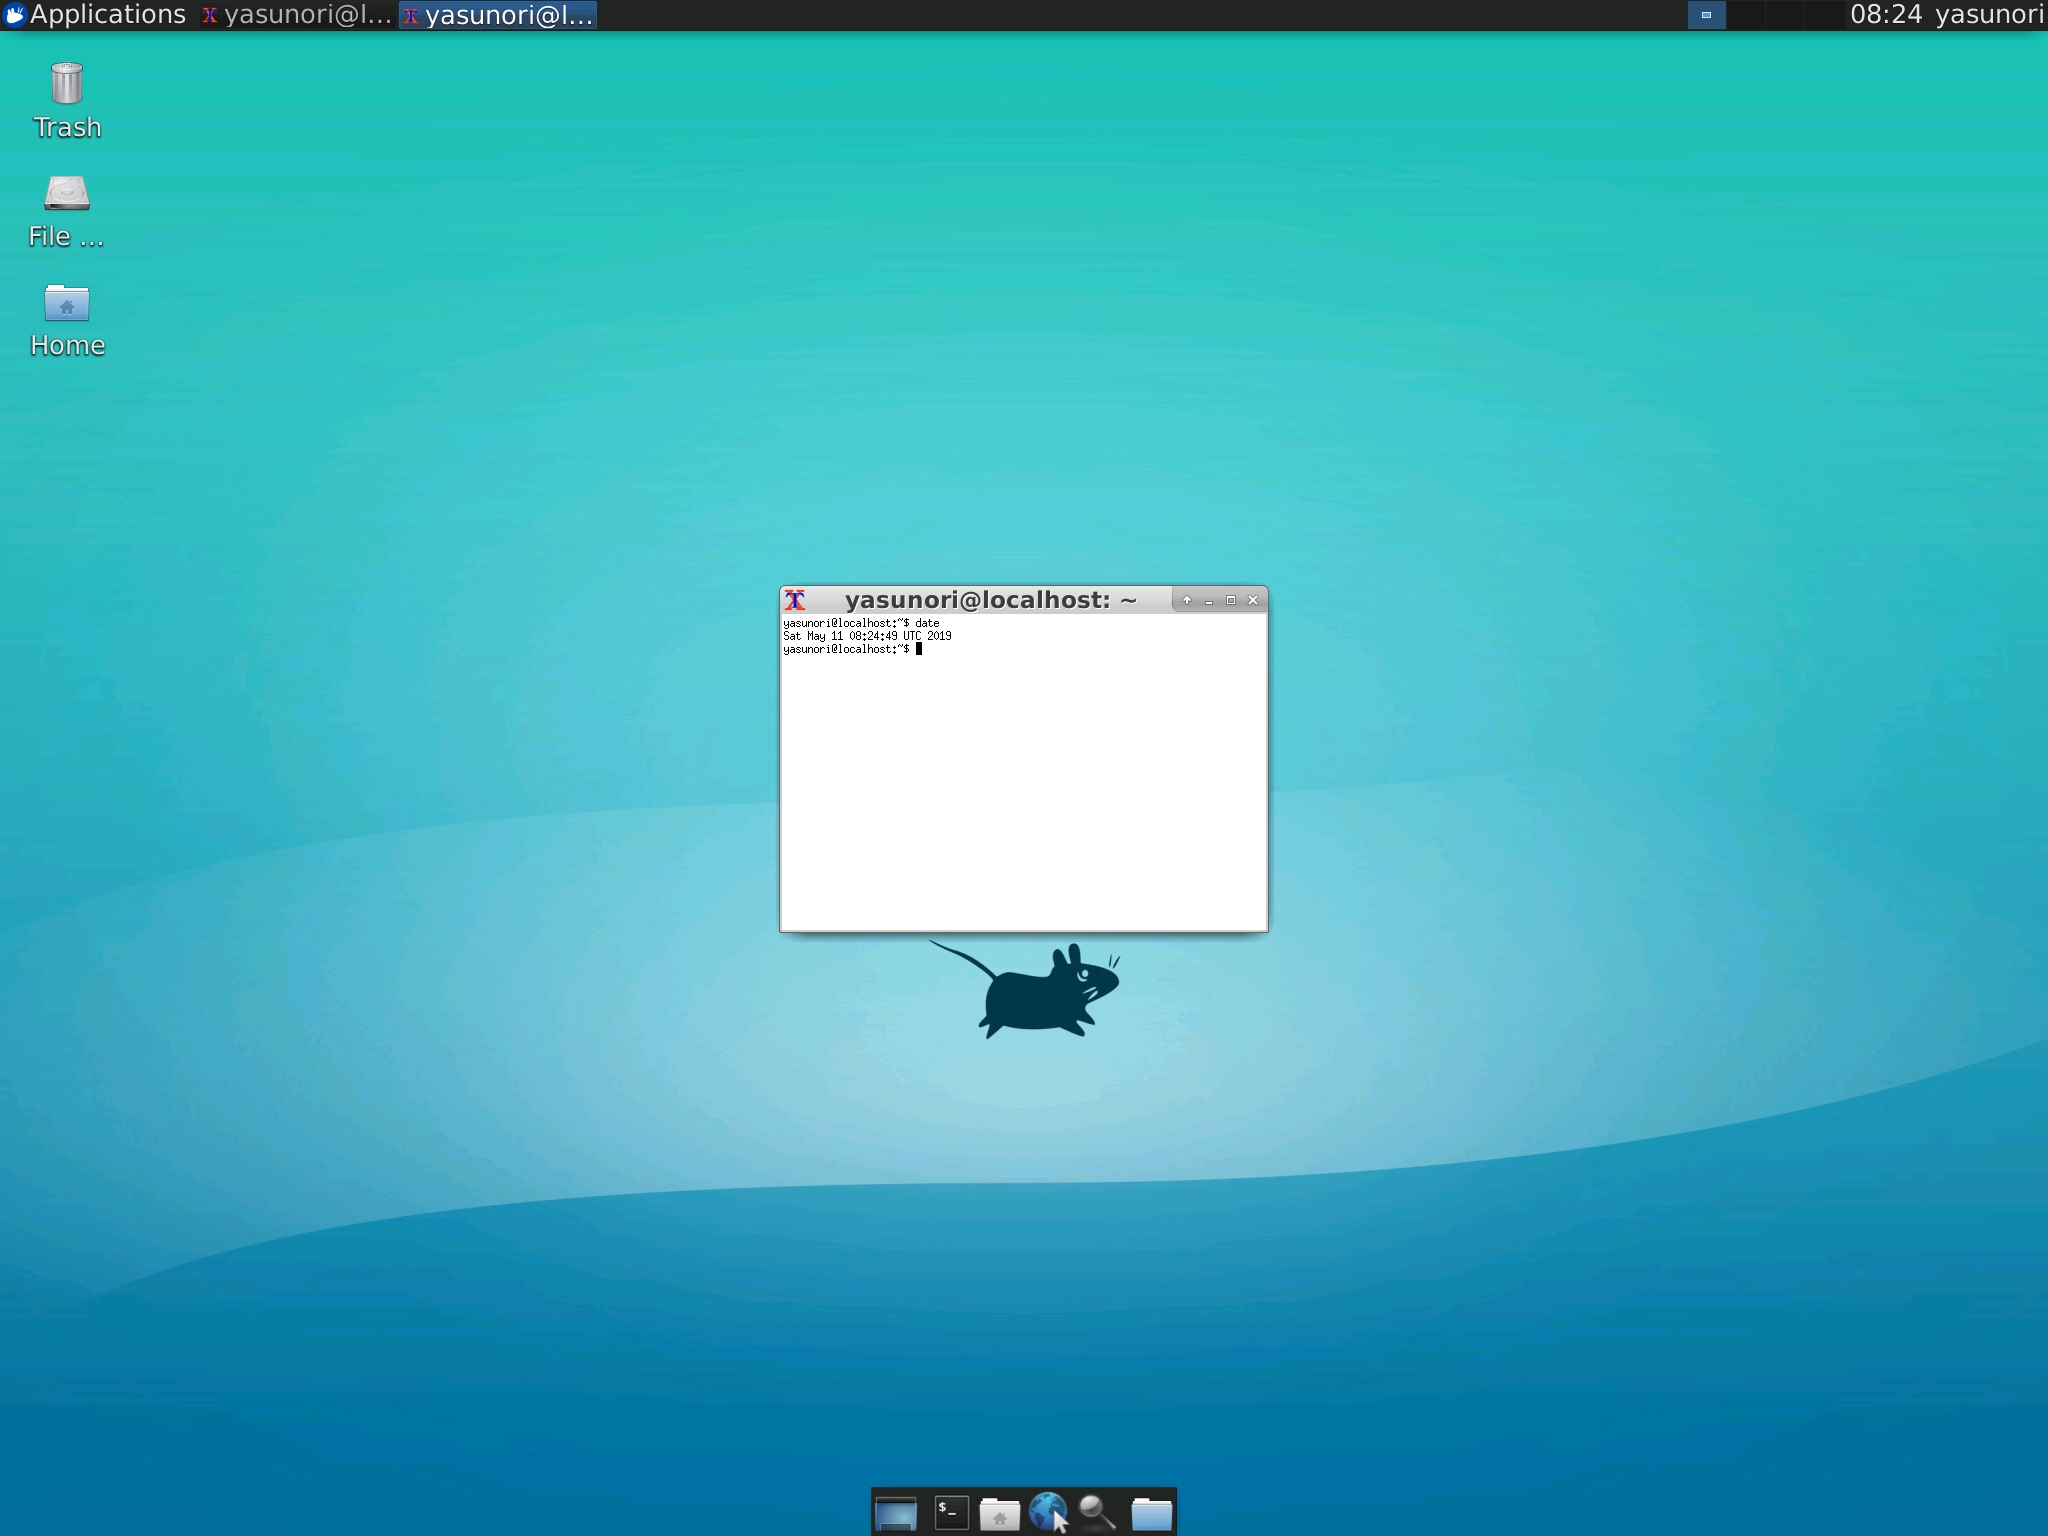Click the show desktop icon in bottom panel

click(895, 1512)
